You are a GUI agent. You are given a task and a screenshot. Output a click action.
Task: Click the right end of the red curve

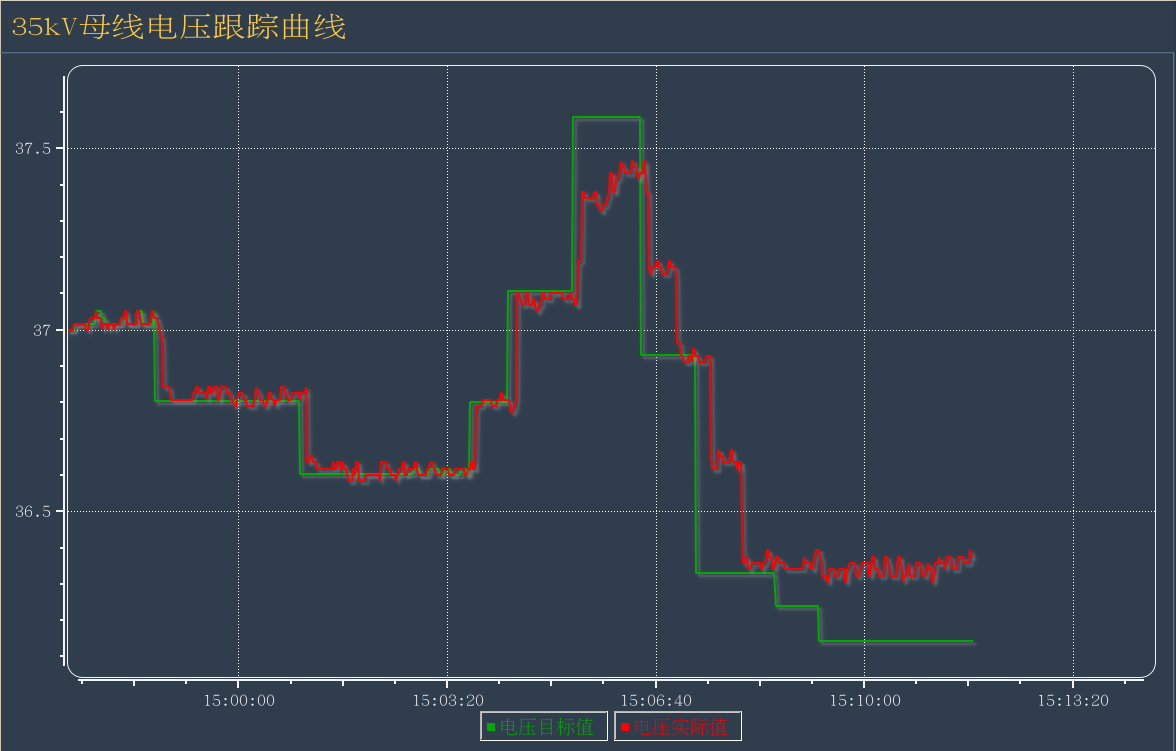coord(972,555)
